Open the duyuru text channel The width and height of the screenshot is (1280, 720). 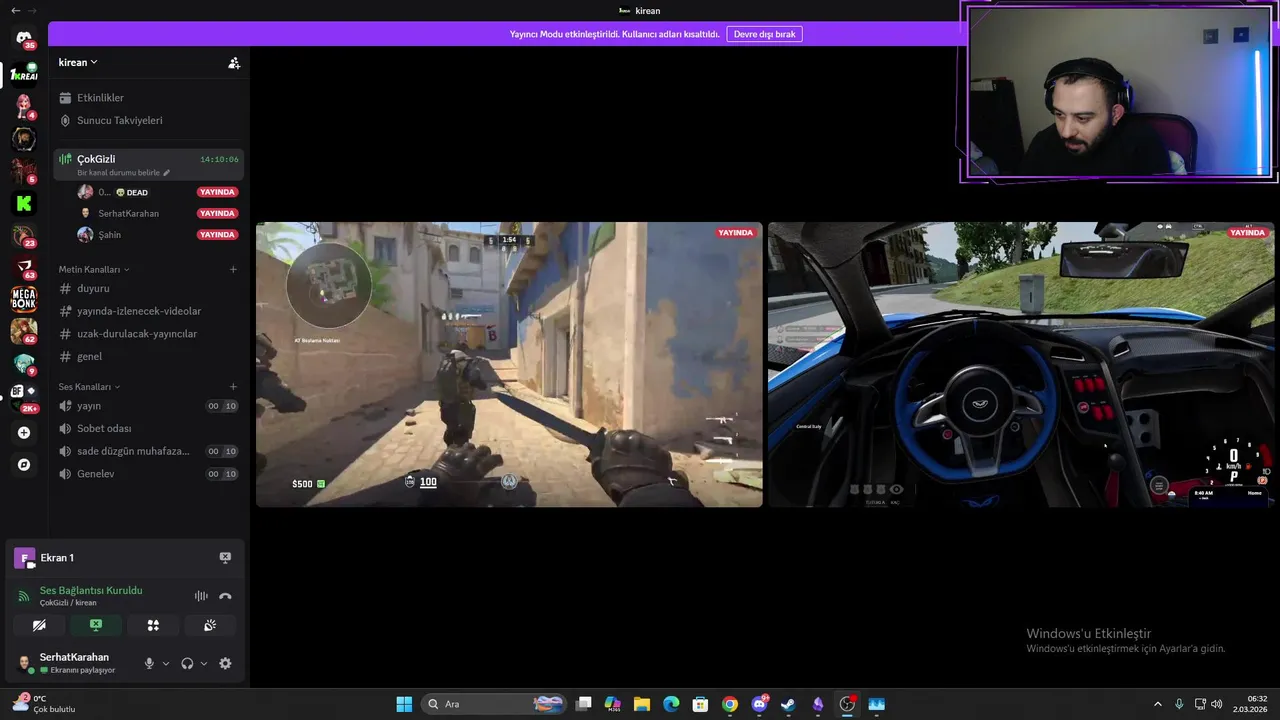(x=148, y=288)
